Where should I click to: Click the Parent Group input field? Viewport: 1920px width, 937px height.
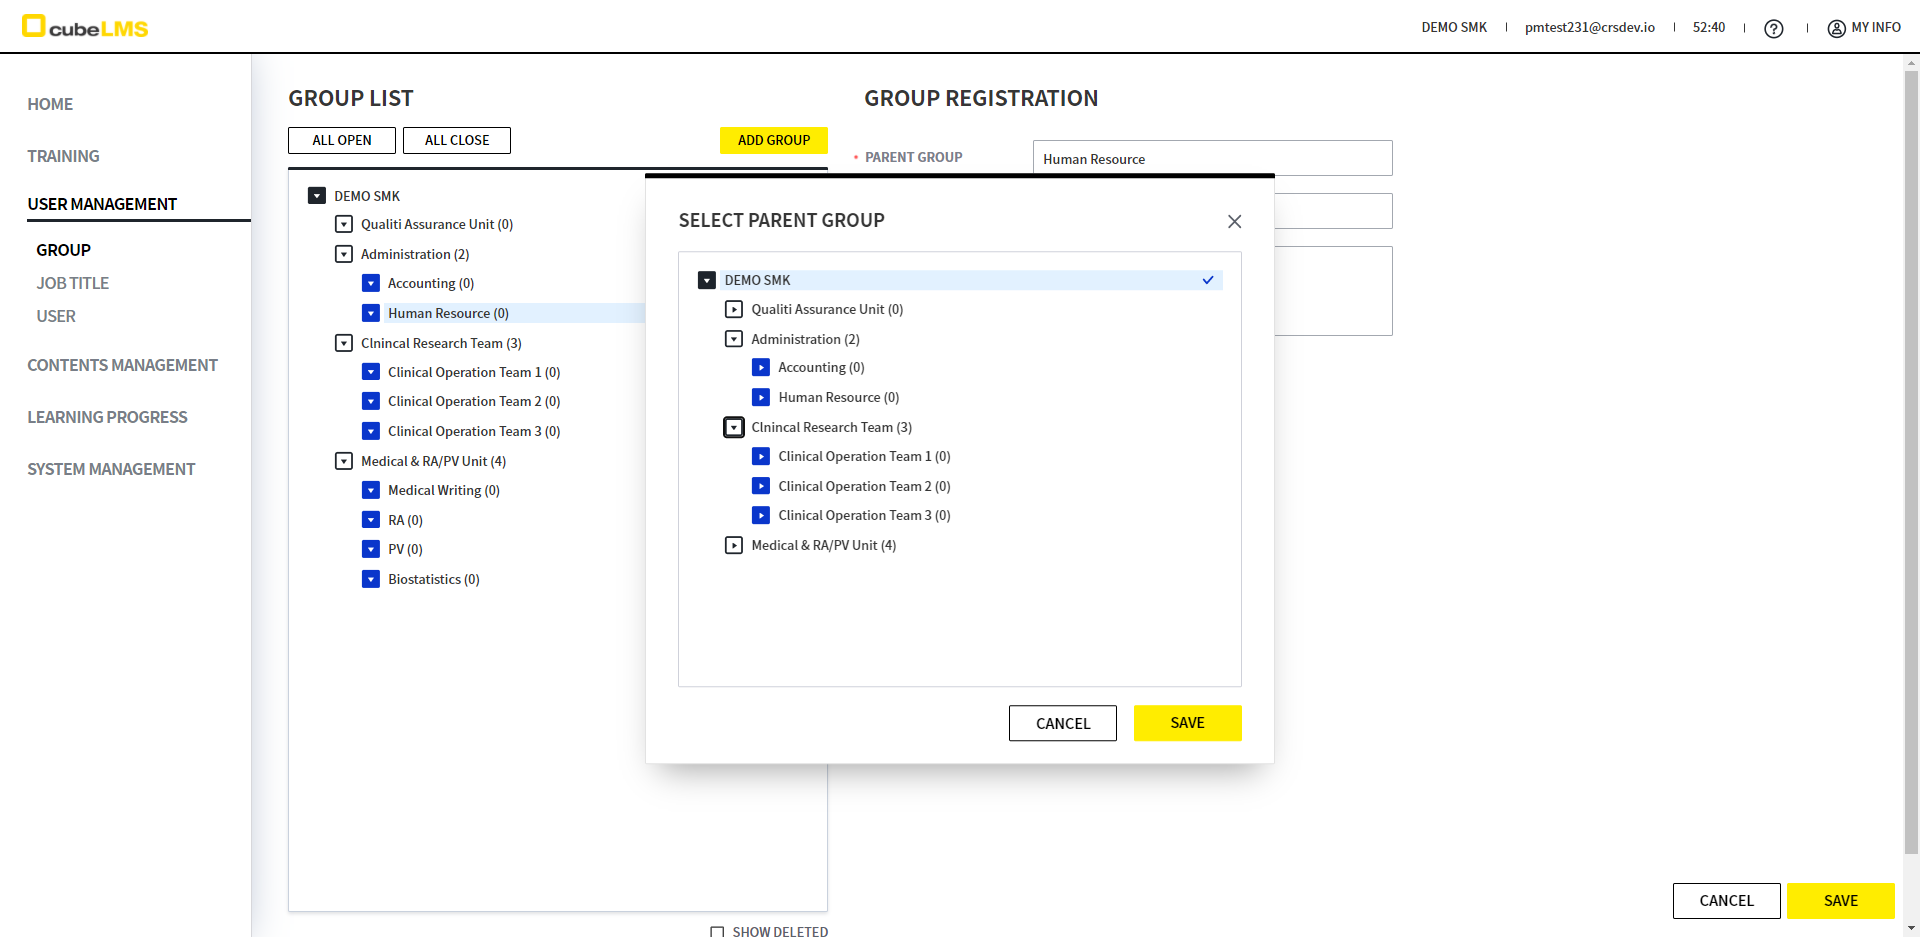click(x=1211, y=159)
